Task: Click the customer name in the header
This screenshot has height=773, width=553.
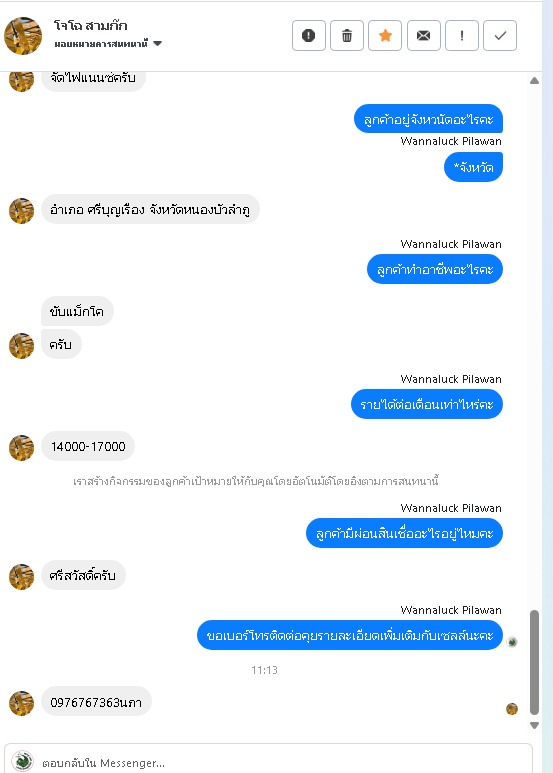Action: (x=91, y=25)
